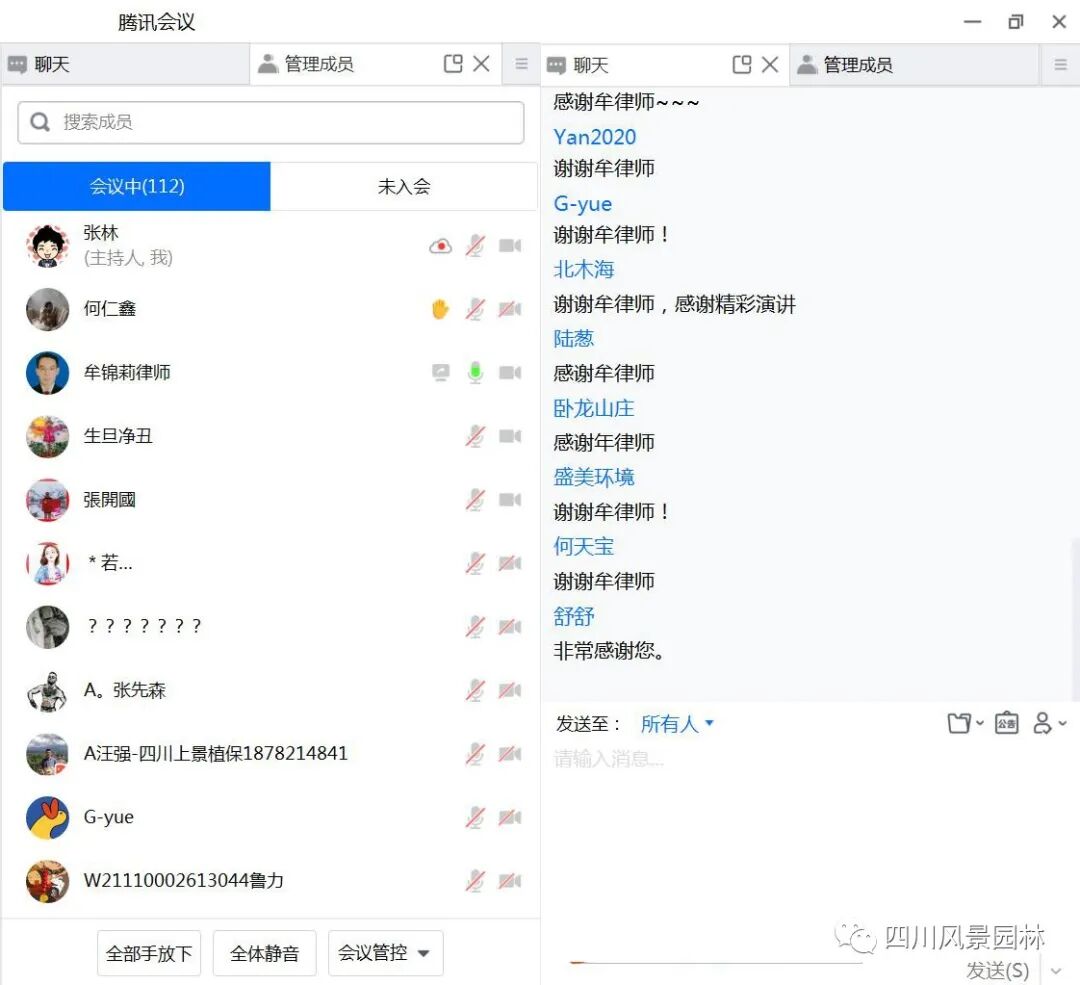This screenshot has height=985, width=1080.
Task: Toggle 張開國's muted microphone icon
Action: (x=475, y=499)
